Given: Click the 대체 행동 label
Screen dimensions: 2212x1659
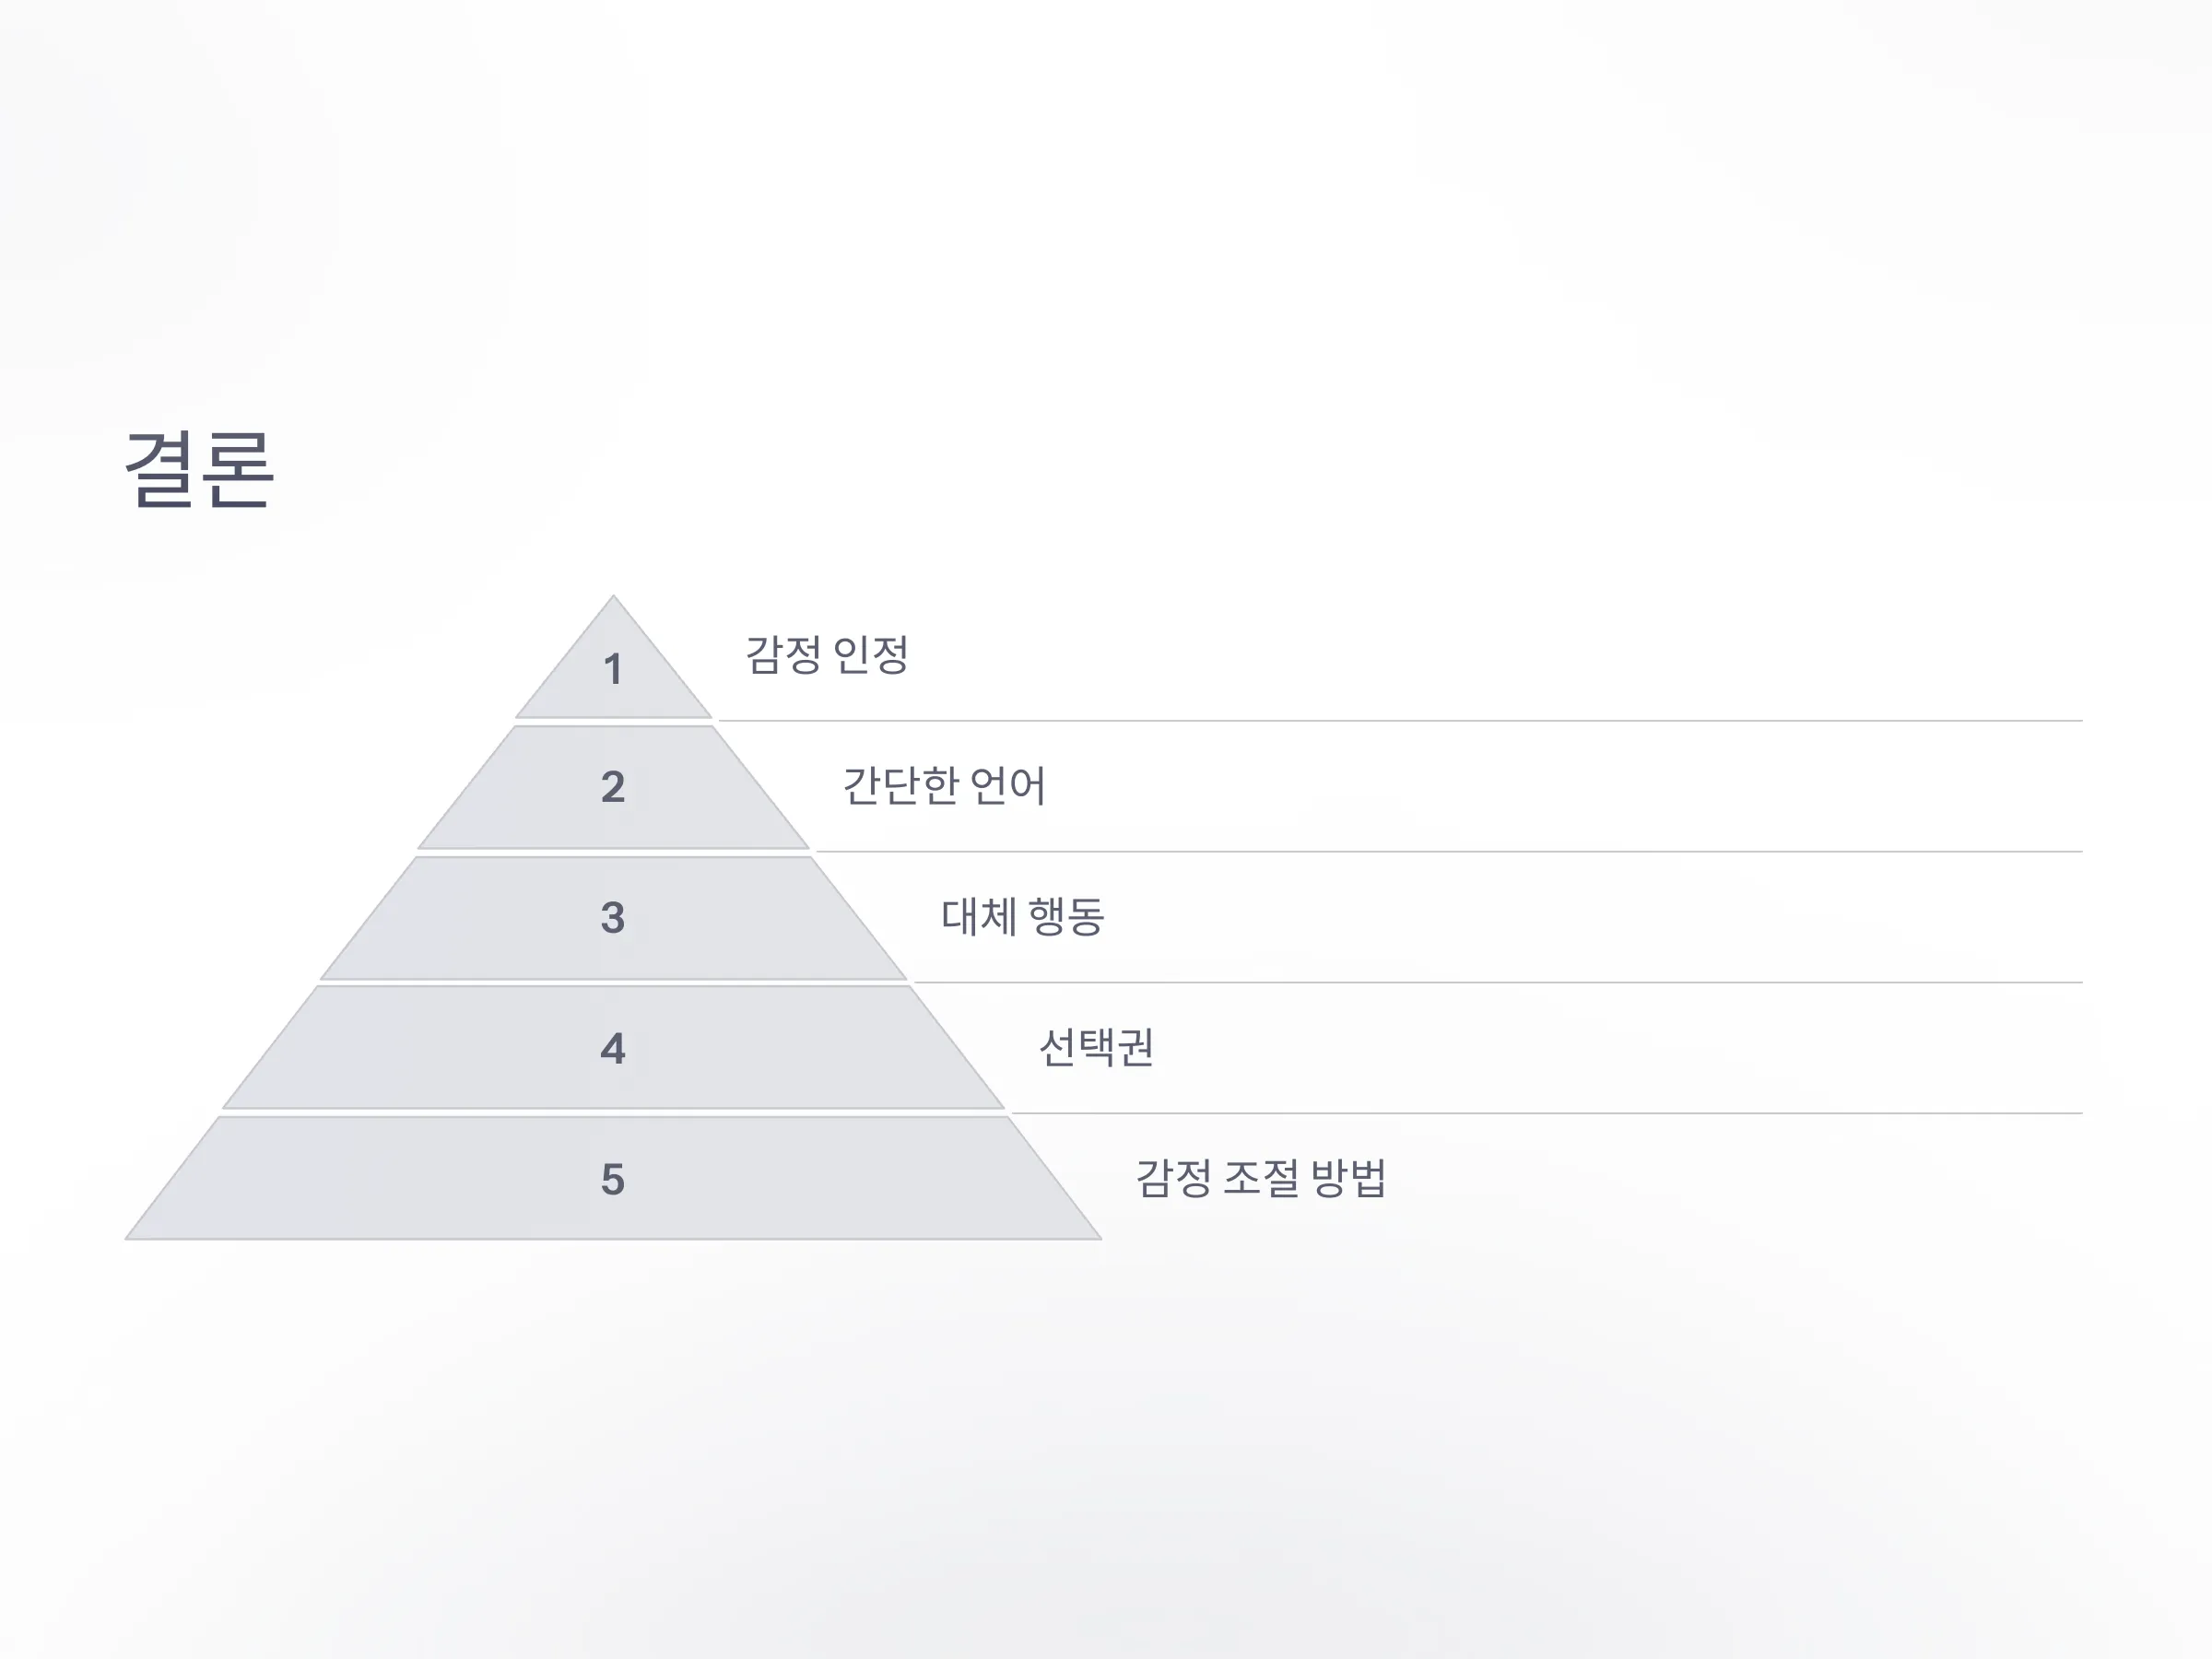Looking at the screenshot, I should (1022, 917).
